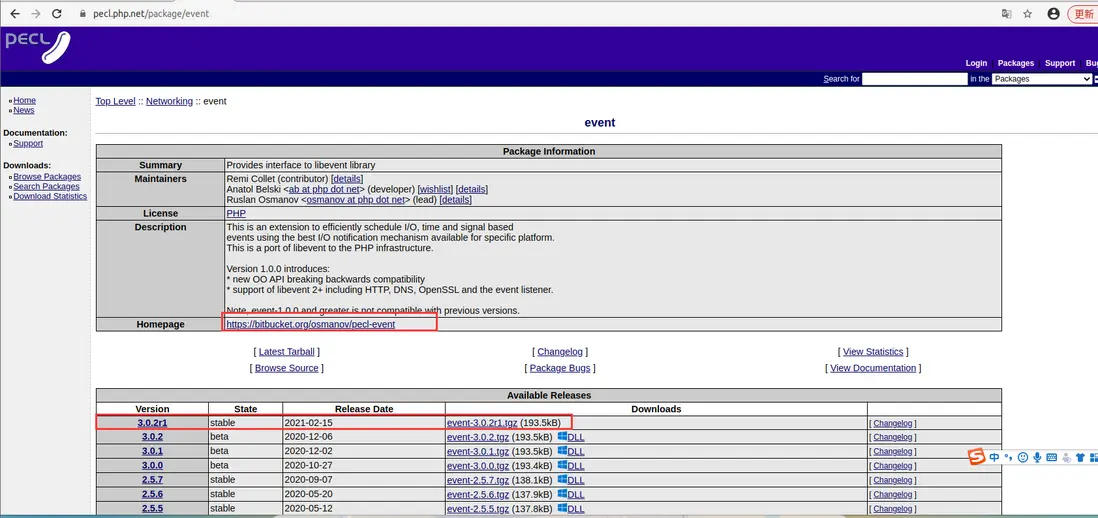Download the Windows DLL for event-3.0.2
The image size is (1098, 518).
pos(571,437)
